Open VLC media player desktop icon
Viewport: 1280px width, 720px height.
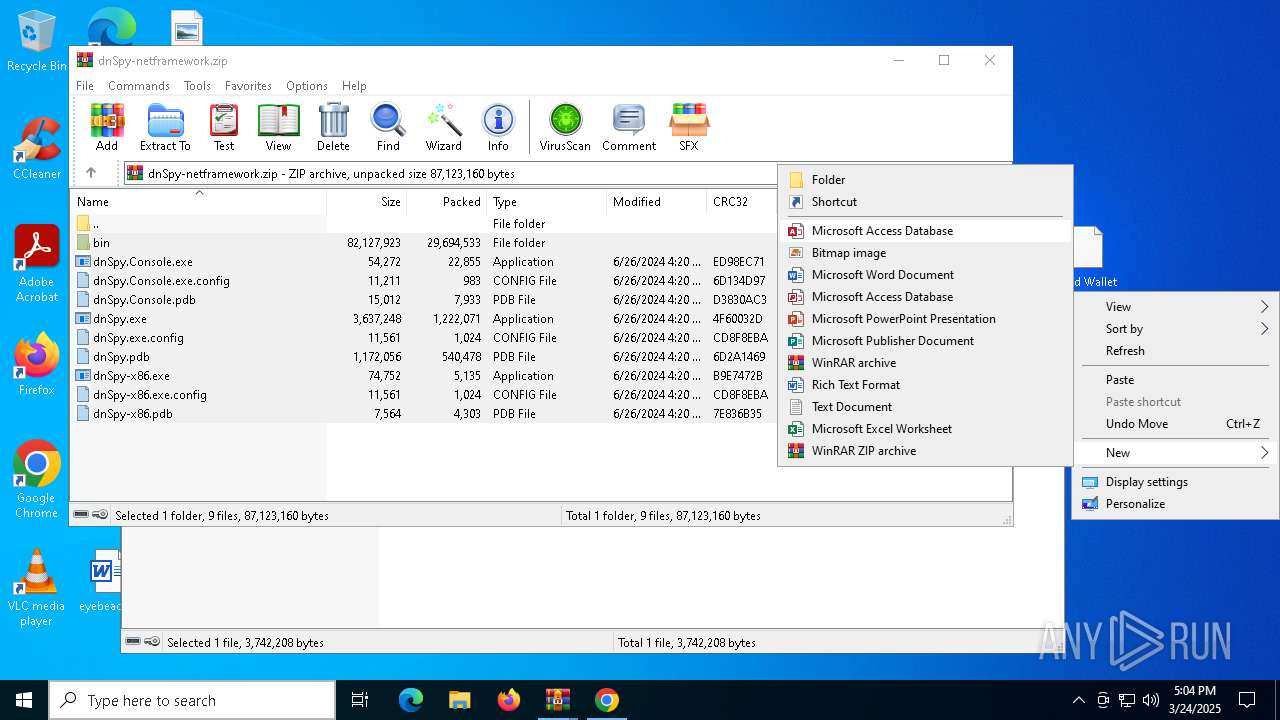tap(37, 588)
